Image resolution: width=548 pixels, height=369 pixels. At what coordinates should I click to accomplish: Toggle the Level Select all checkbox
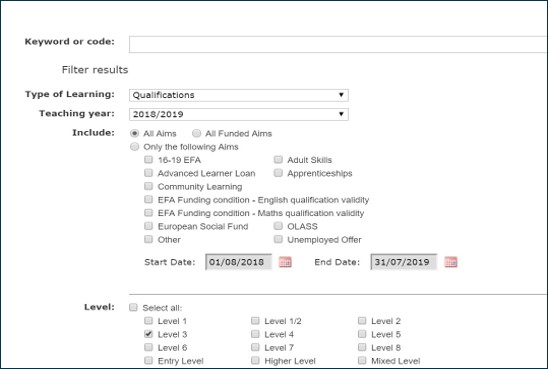(x=133, y=307)
